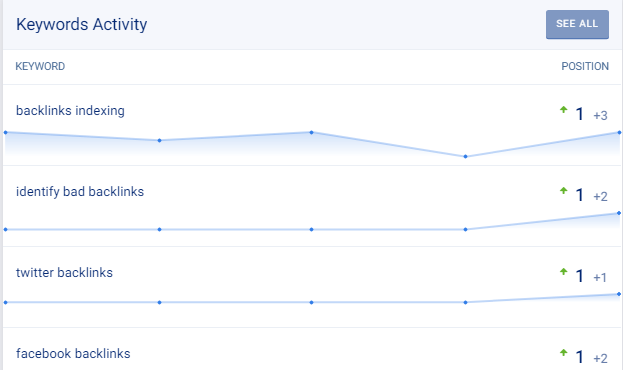Click last data point of identify bad backlinks chart
Viewport: 623px width, 370px height.
619,213
